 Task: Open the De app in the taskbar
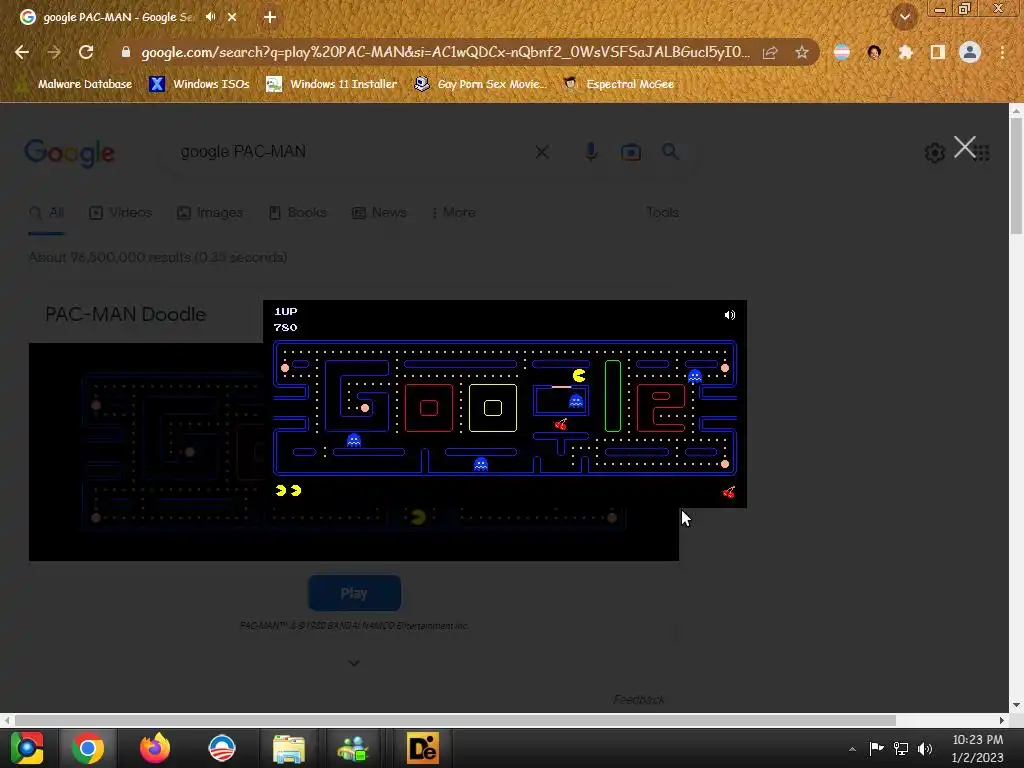tap(422, 748)
